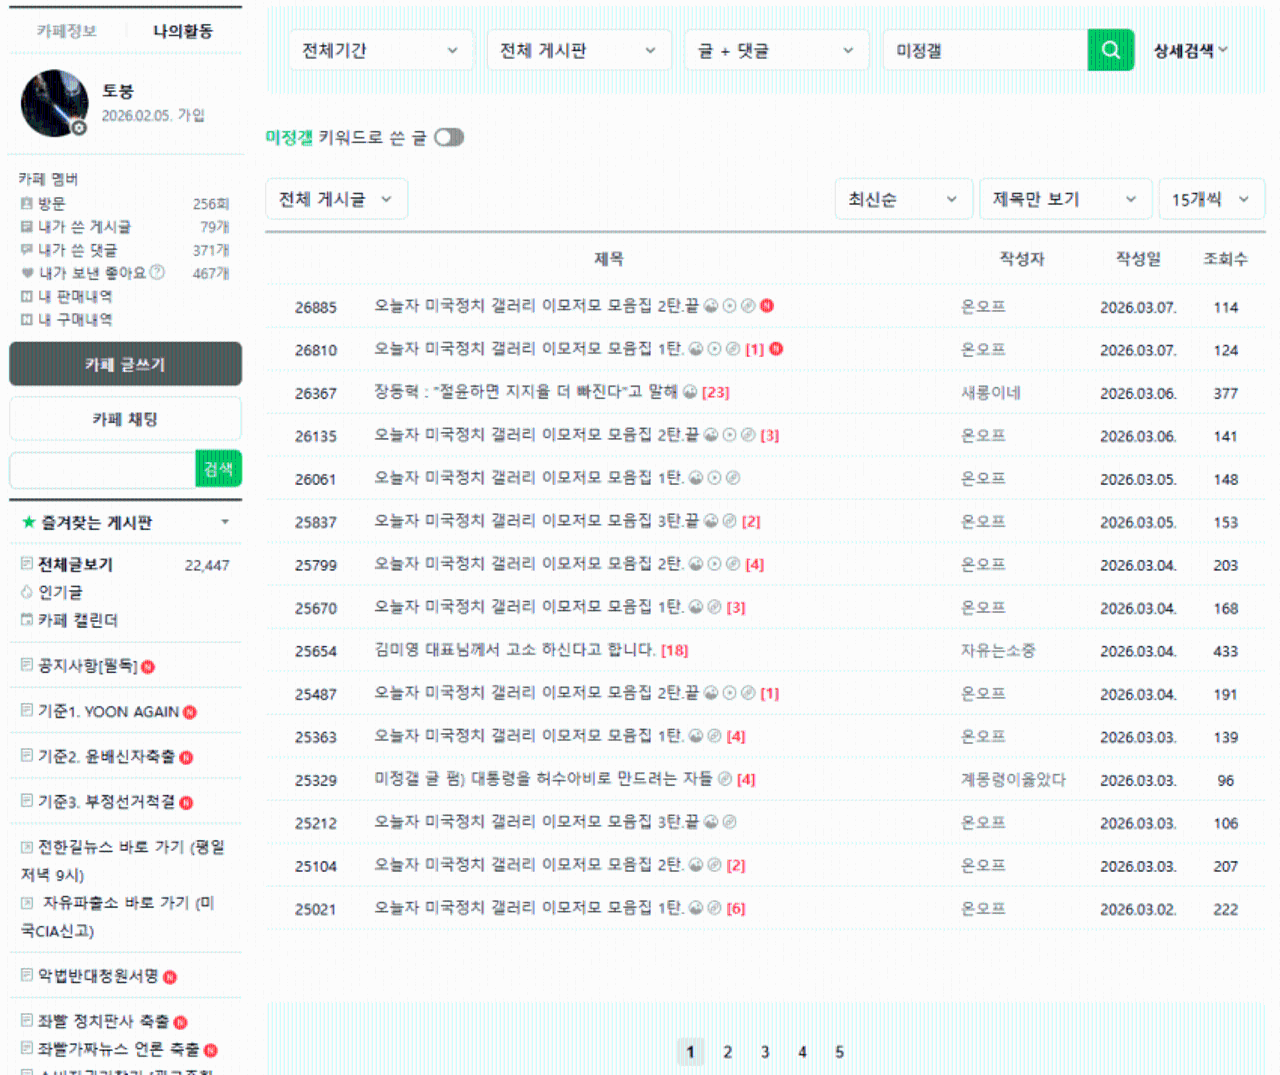
Task: Click the sidebar search input field
Action: point(102,469)
